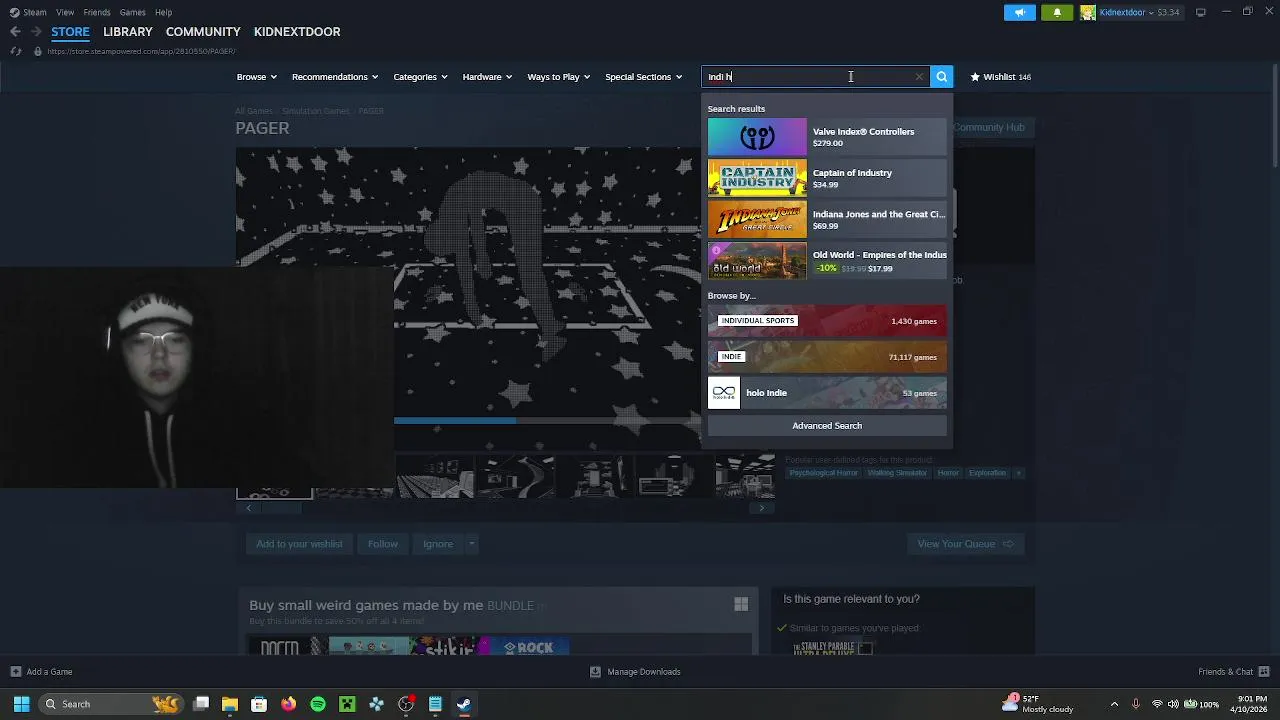Open the user avatar profile
The width and height of the screenshot is (1280, 720).
coord(1087,12)
